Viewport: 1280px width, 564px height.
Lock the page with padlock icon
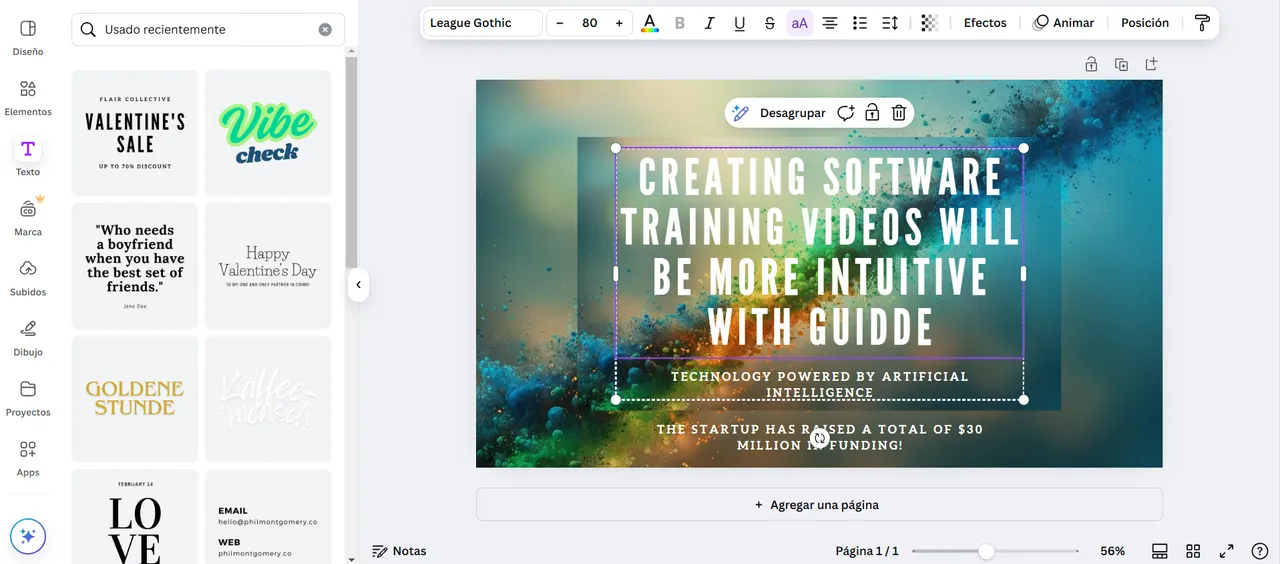1091,64
